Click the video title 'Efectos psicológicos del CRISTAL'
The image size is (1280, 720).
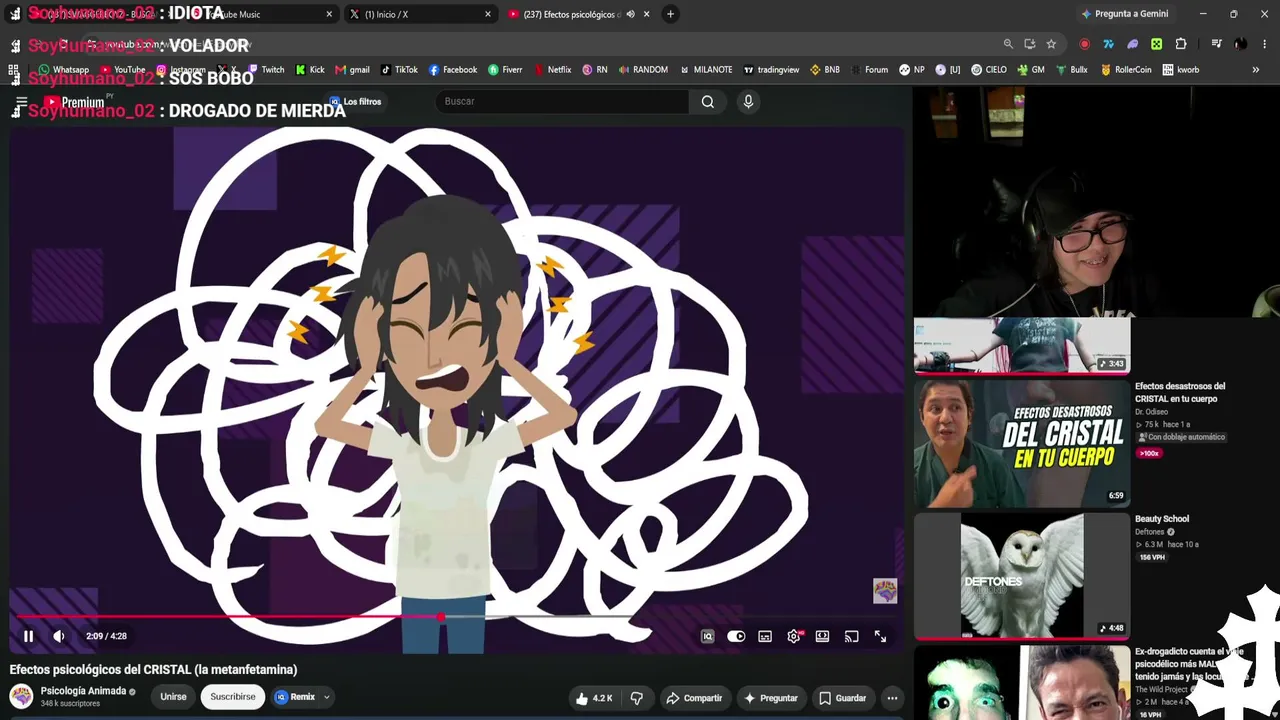(153, 670)
